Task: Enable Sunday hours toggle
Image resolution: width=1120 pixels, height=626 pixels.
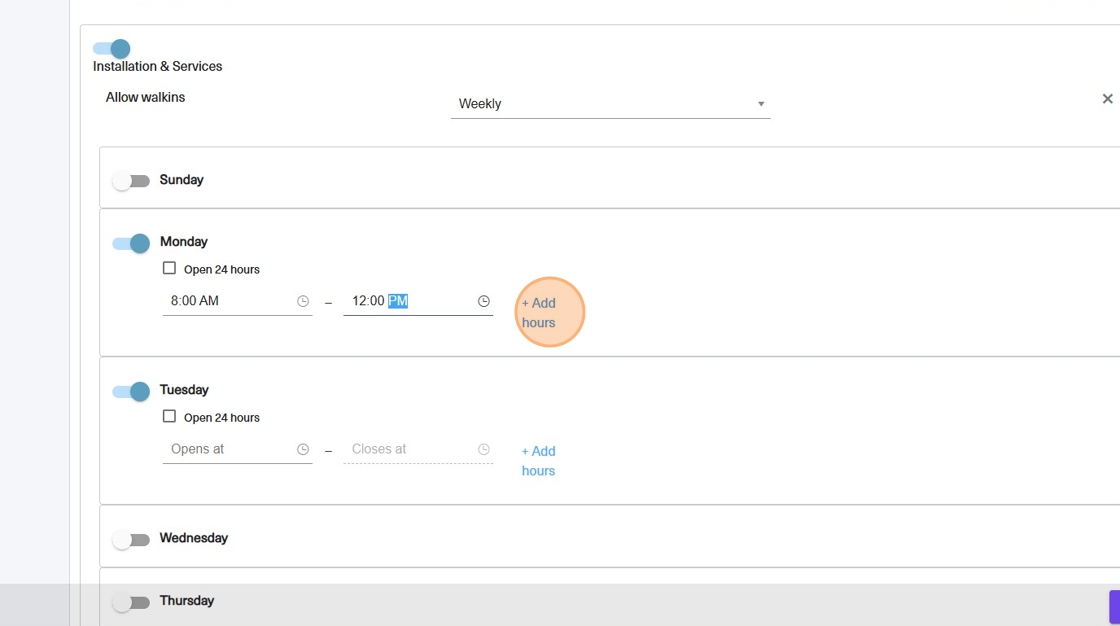Action: tap(131, 181)
